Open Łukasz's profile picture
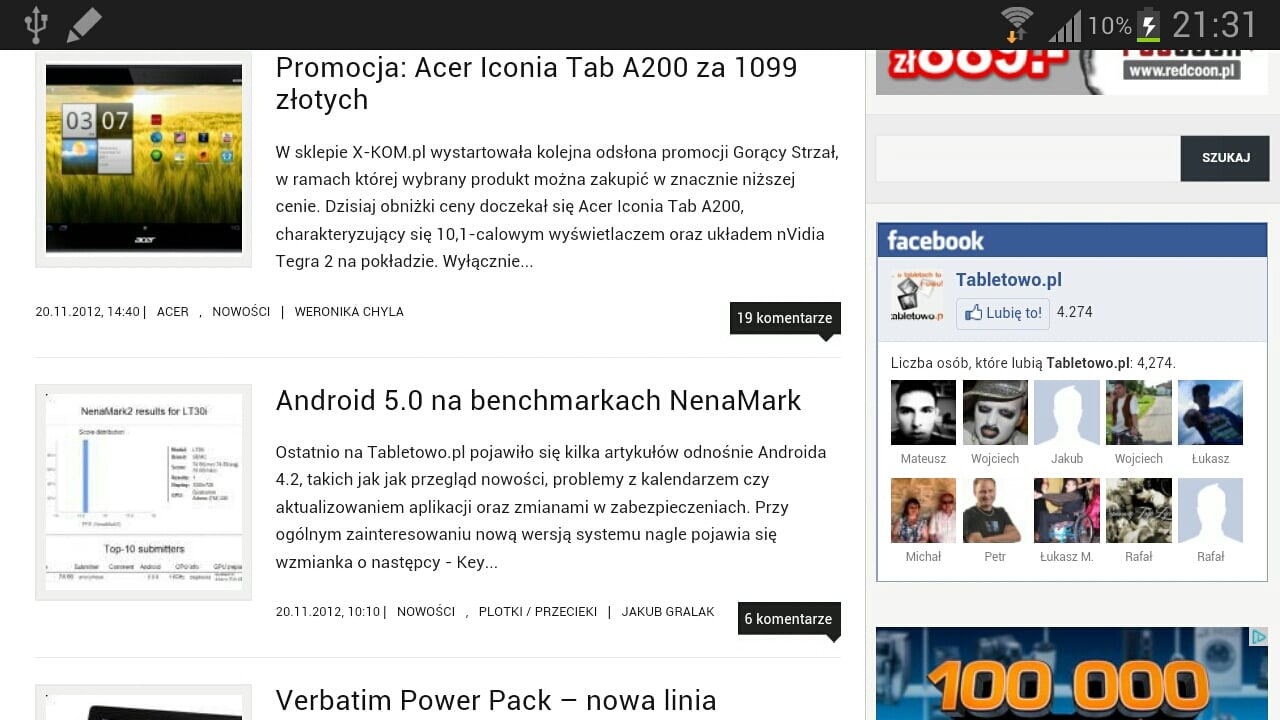The height and width of the screenshot is (720, 1280). (x=1211, y=412)
